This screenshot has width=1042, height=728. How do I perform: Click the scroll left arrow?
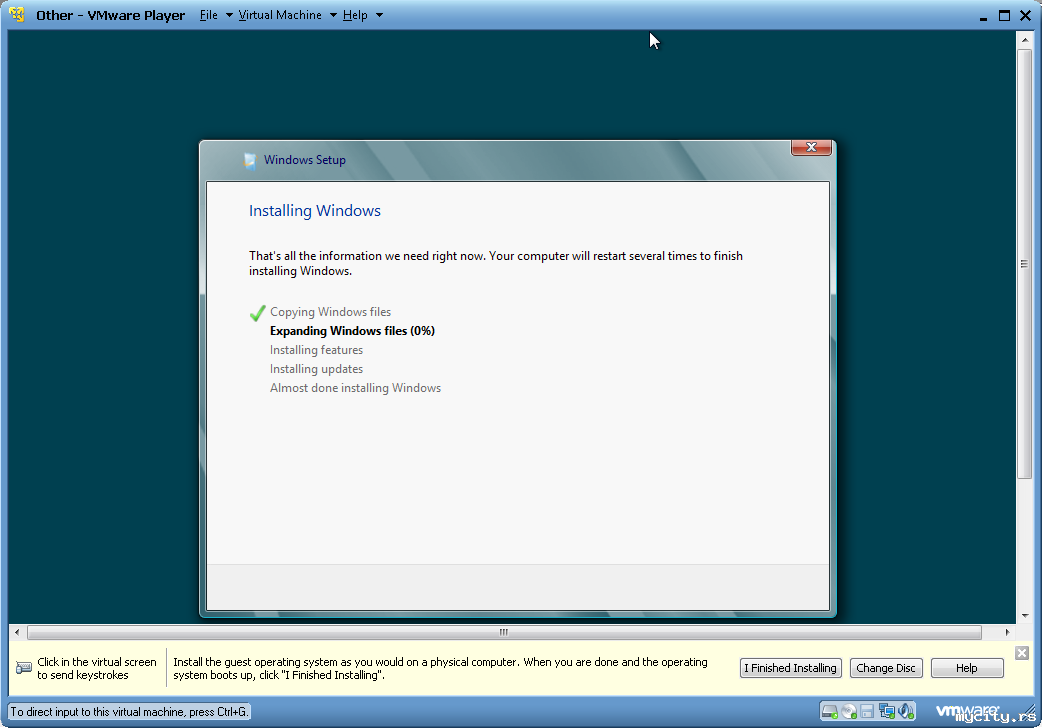[17, 632]
